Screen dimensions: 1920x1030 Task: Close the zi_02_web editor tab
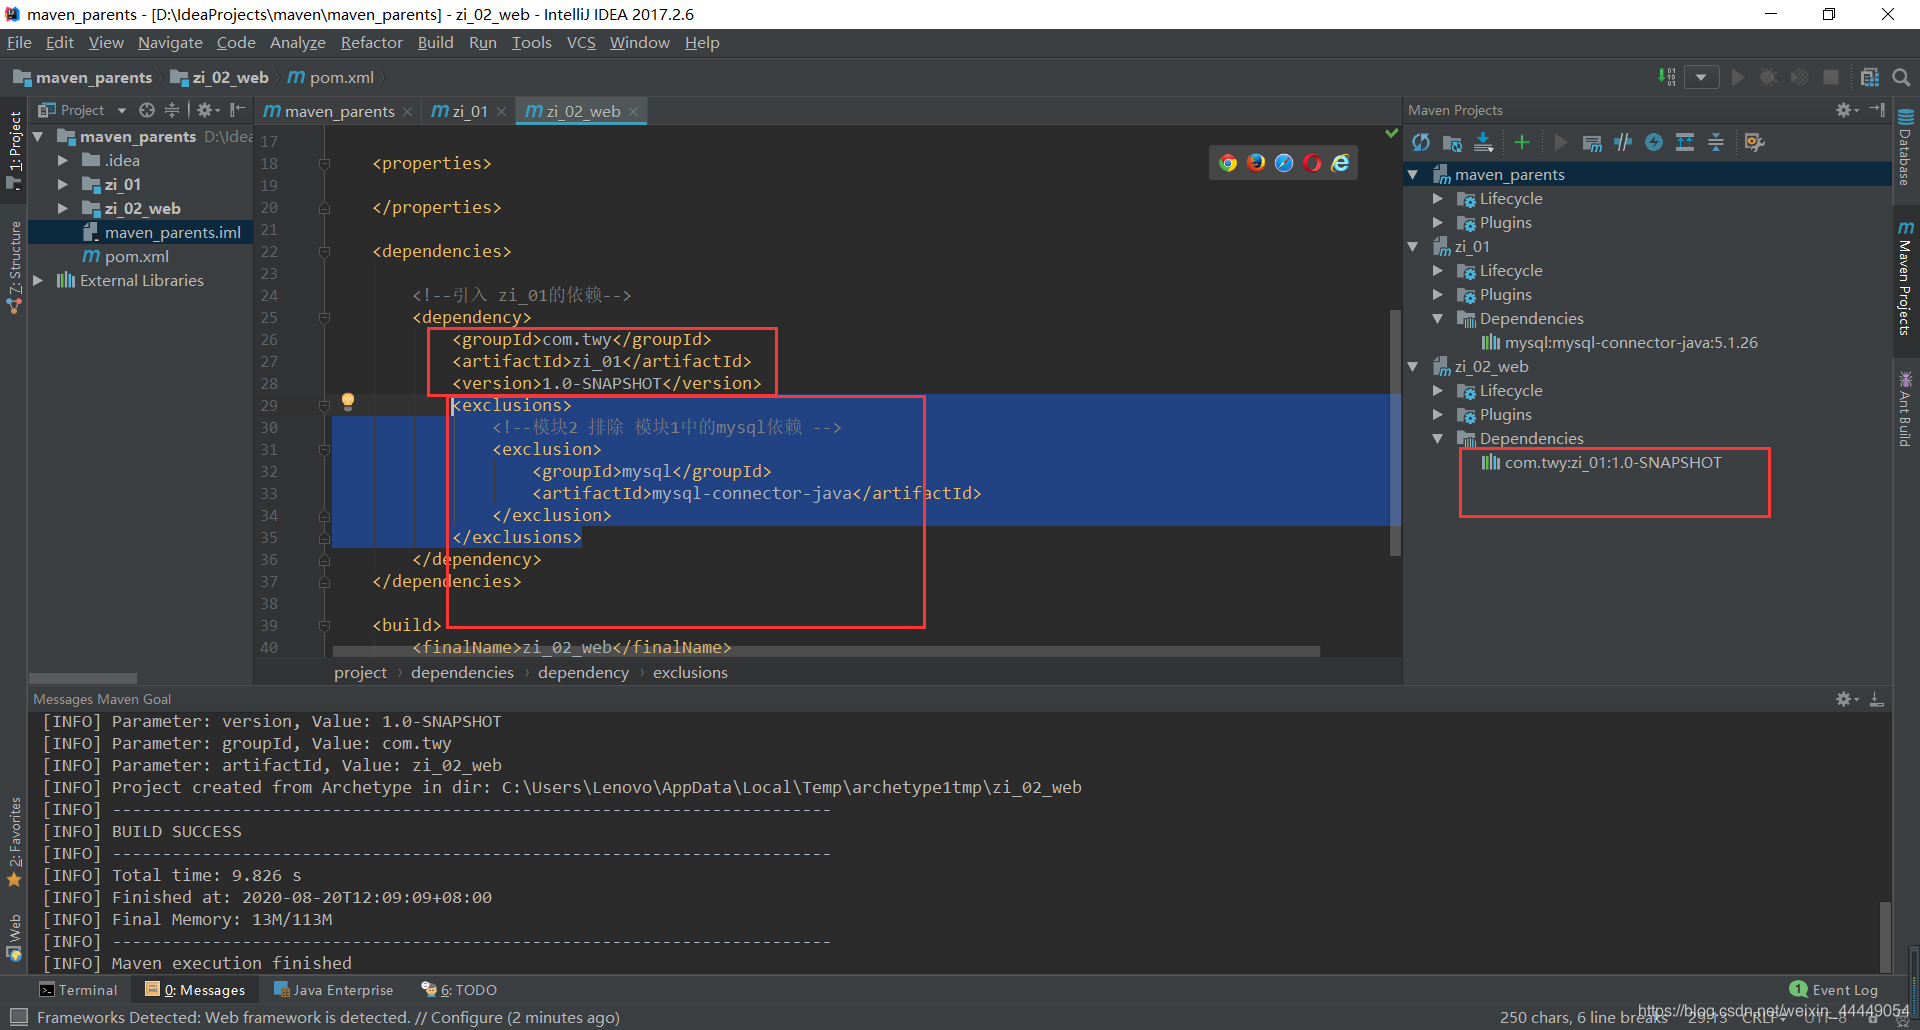click(634, 112)
